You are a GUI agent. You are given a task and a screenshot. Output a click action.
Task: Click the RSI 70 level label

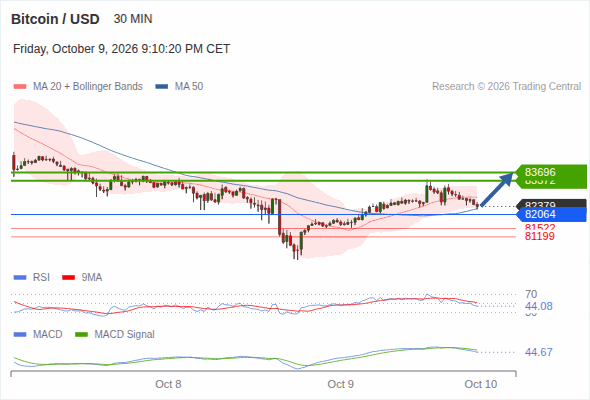(x=531, y=294)
